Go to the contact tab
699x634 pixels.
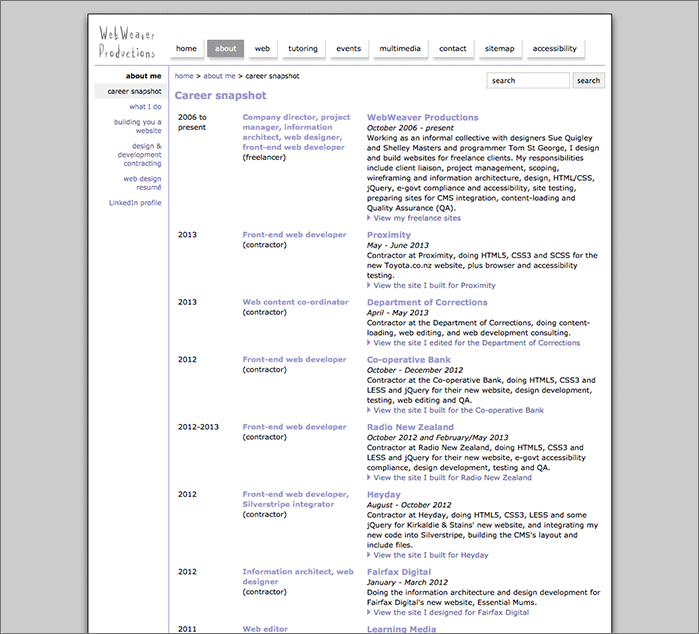pos(452,49)
